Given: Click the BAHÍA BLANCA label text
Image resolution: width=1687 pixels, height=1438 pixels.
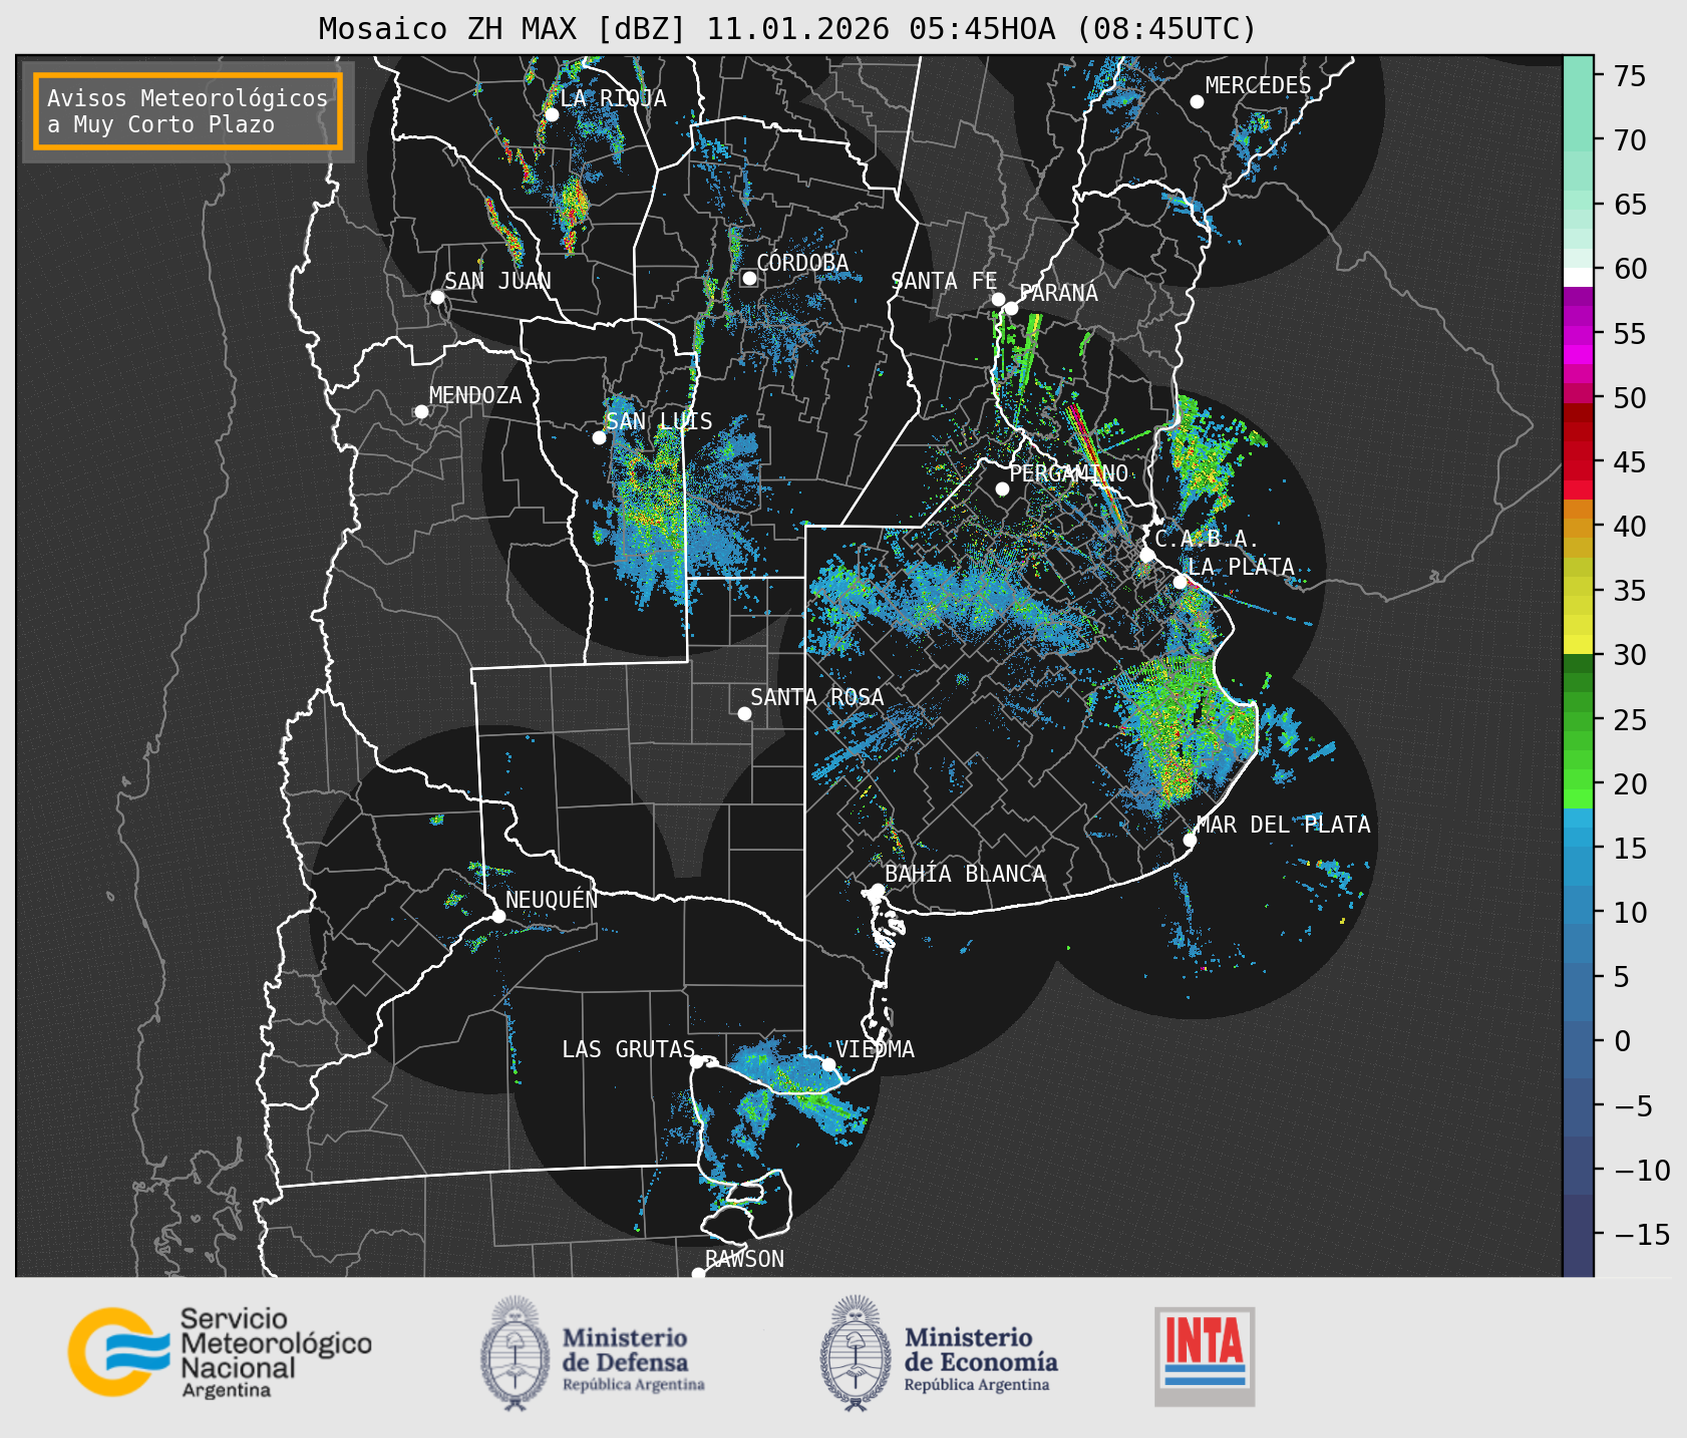Looking at the screenshot, I should coord(965,874).
